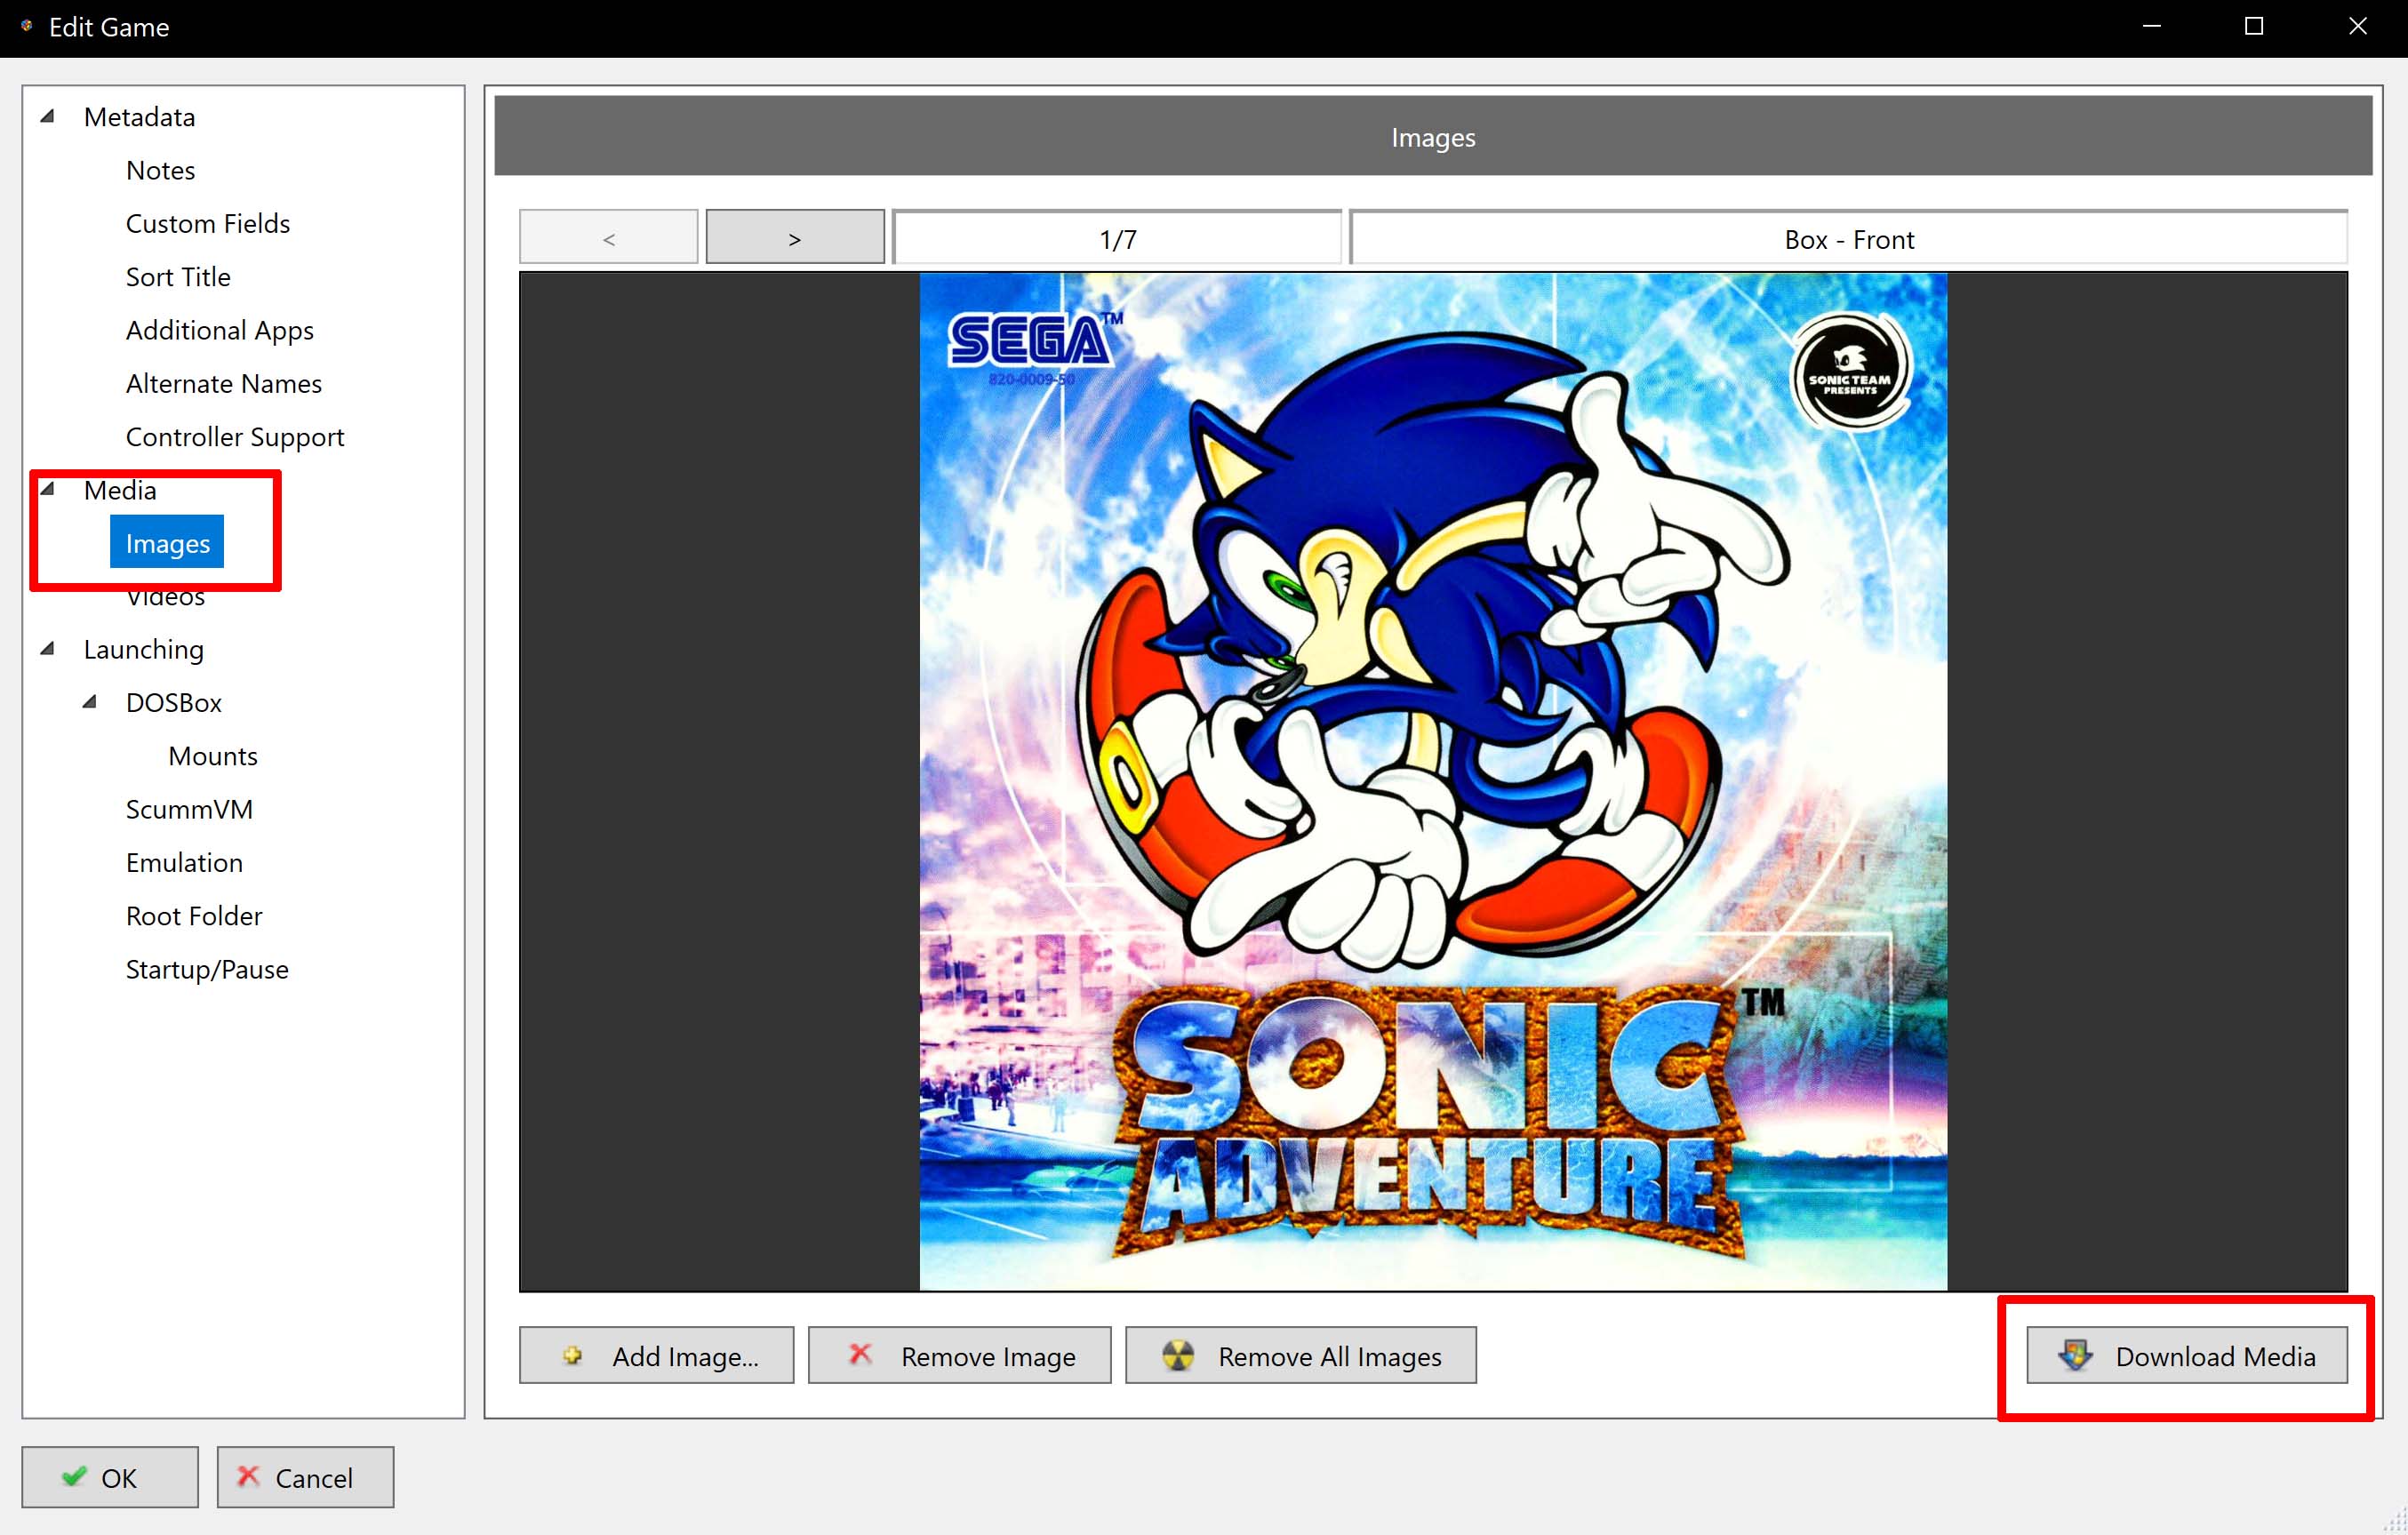
Task: Minimize the Edit Game window
Action: tap(2152, 27)
